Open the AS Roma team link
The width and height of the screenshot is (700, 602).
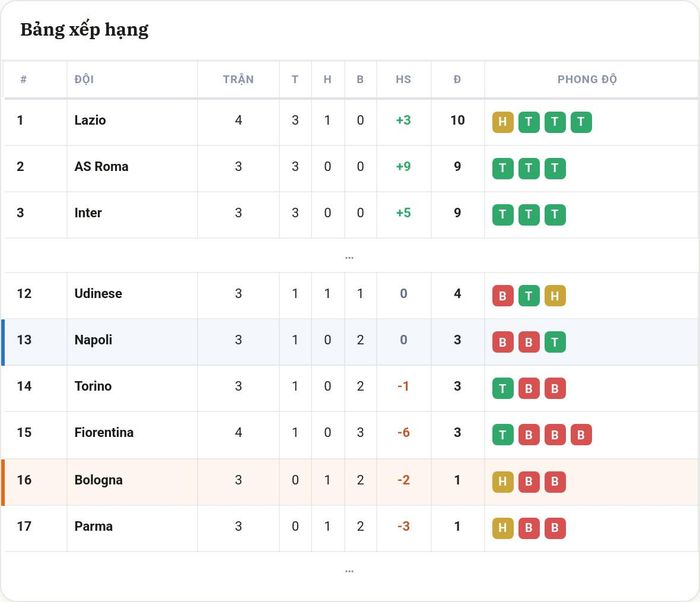tap(101, 167)
